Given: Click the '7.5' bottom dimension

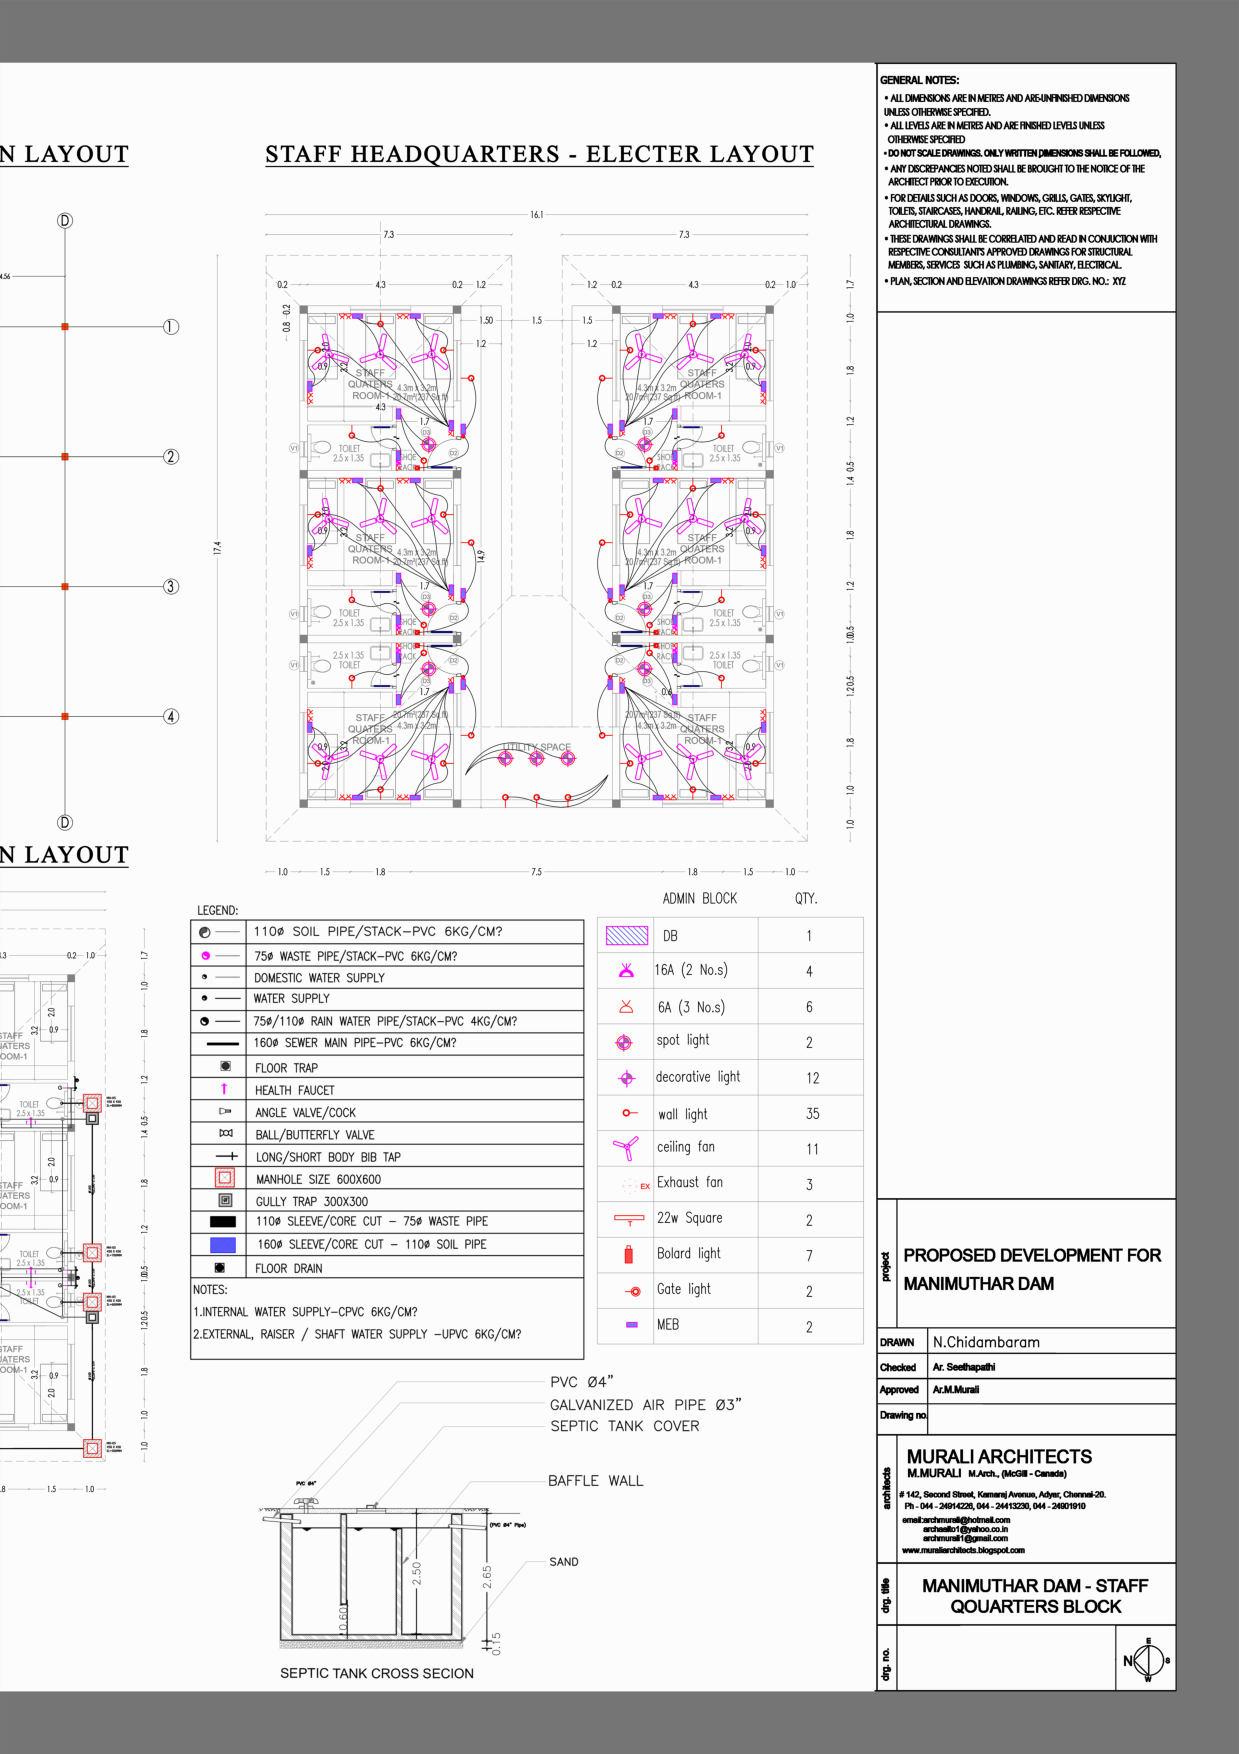Looking at the screenshot, I should 537,873.
